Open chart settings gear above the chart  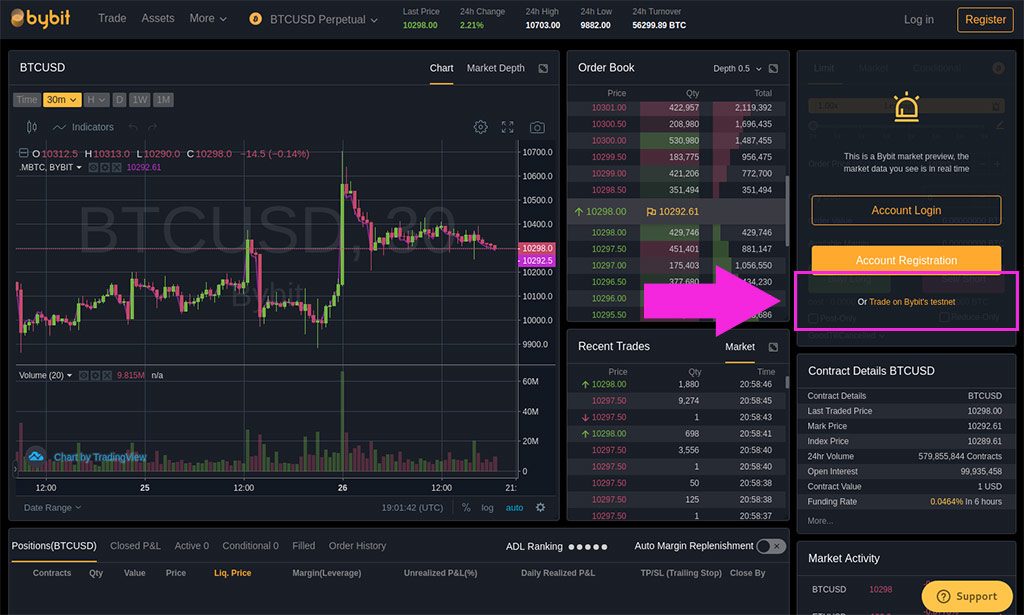tap(480, 127)
